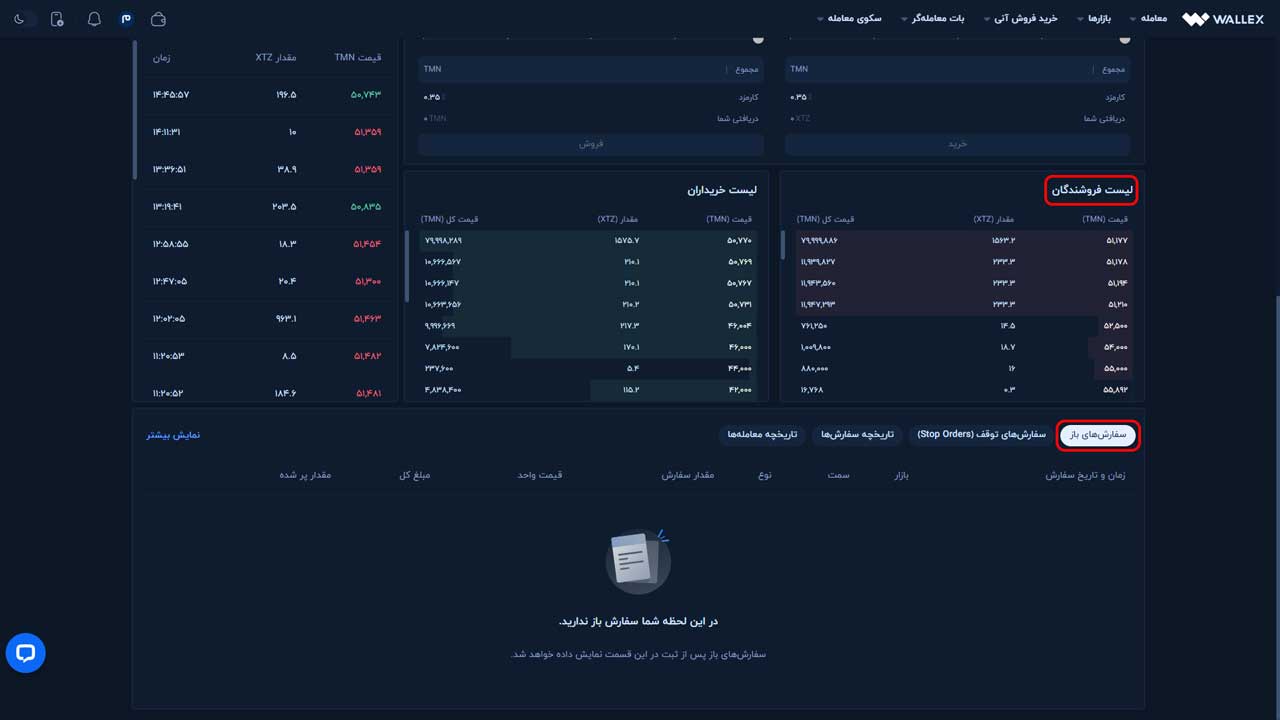
Task: Select buyer price ۵۰,۷۶۹ row
Action: [588, 262]
